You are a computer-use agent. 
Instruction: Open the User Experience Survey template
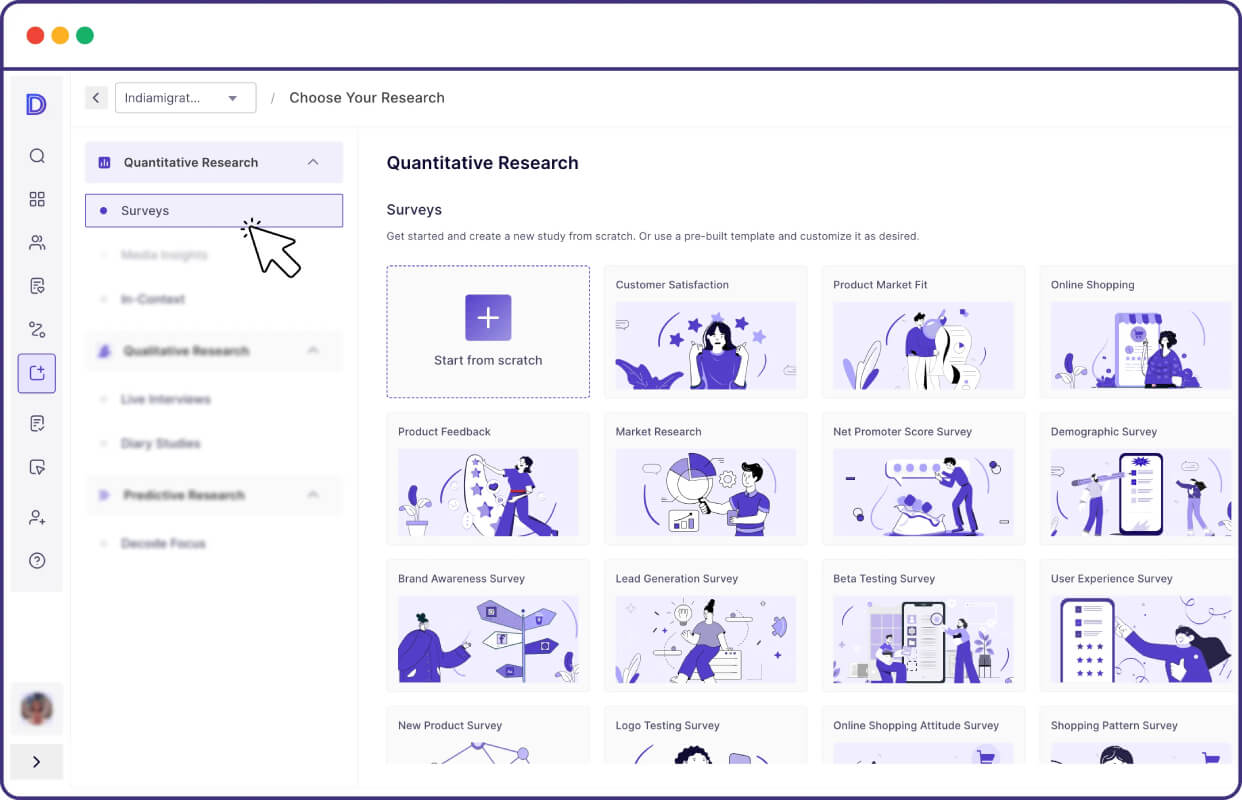point(1139,626)
